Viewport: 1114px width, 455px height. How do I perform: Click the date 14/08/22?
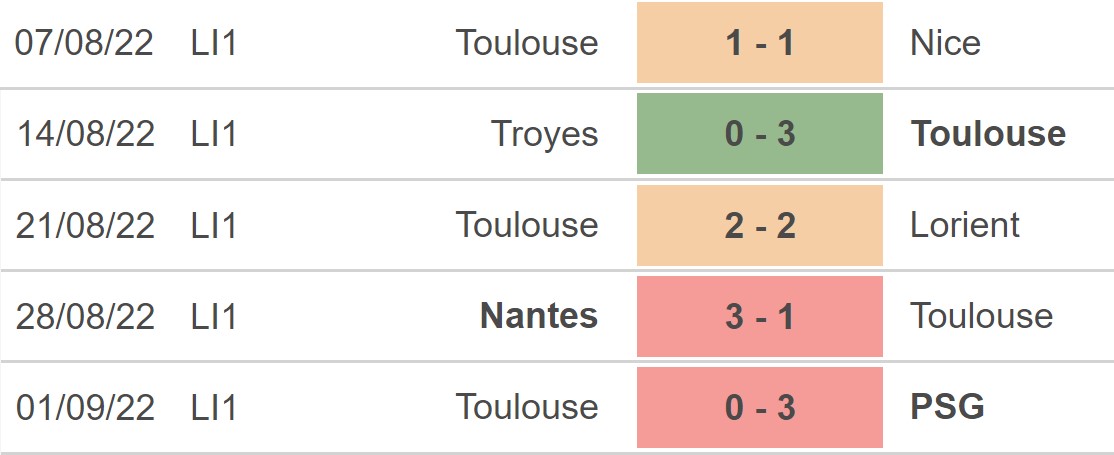[85, 134]
